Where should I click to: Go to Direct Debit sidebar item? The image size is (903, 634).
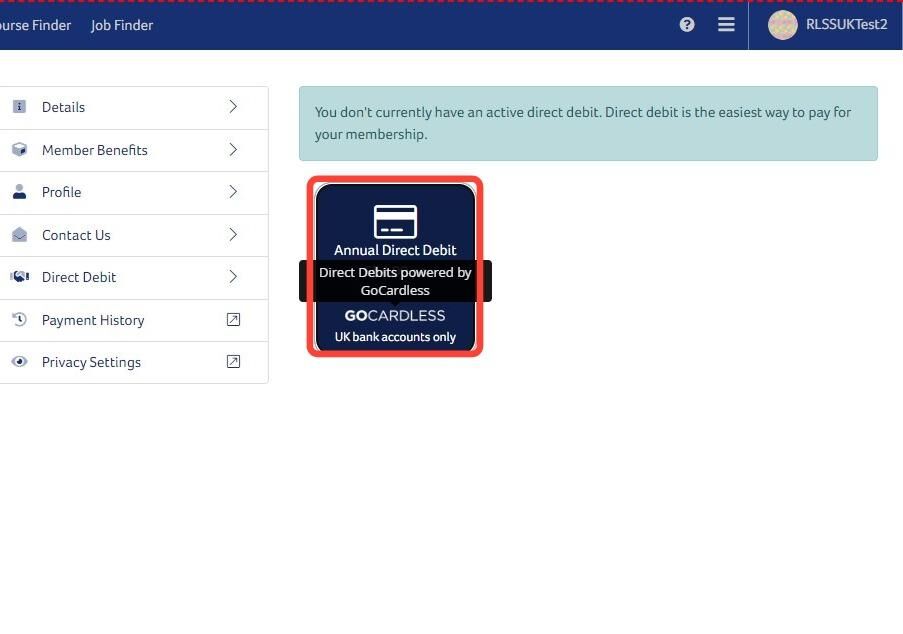[134, 278]
